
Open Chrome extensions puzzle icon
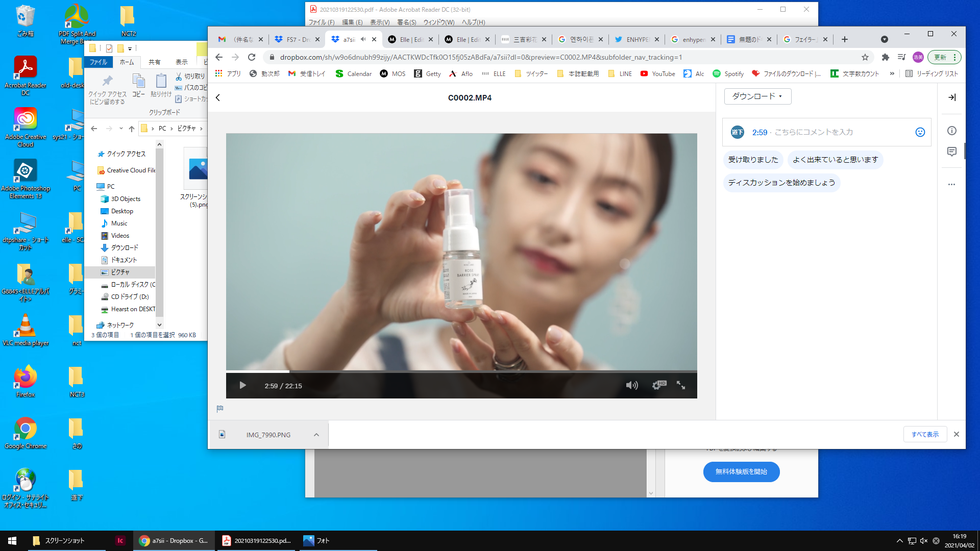pos(885,57)
